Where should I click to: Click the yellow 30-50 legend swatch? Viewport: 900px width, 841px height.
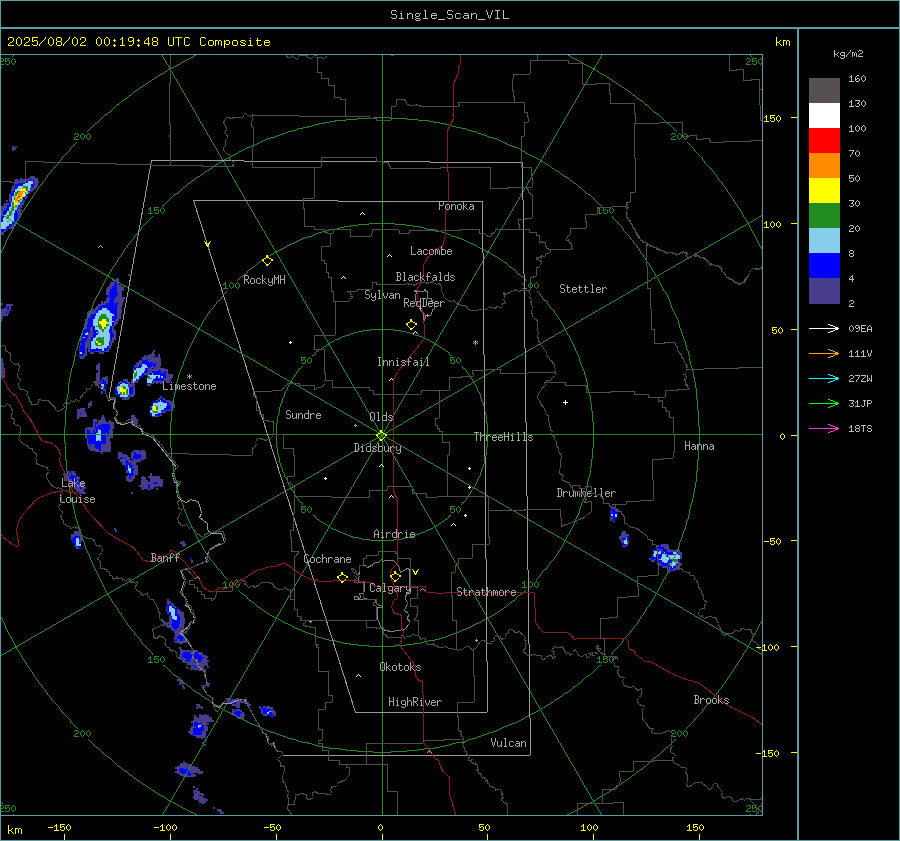click(x=824, y=191)
